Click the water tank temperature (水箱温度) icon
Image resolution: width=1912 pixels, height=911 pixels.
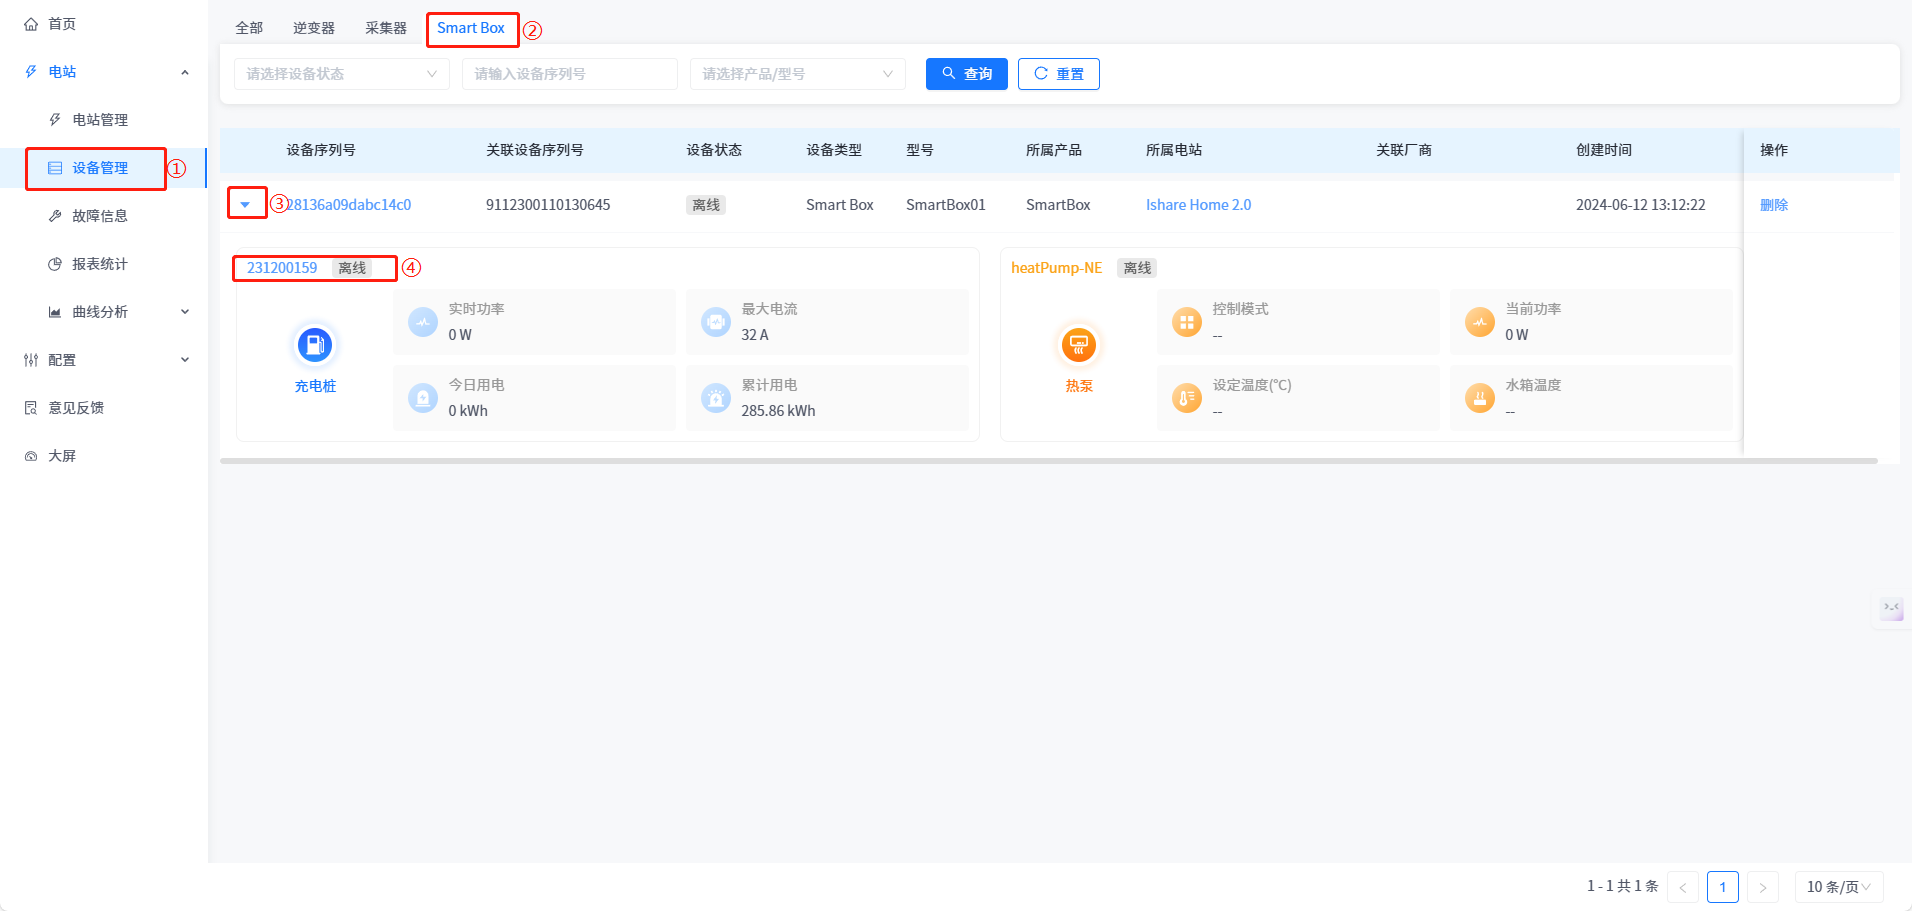(1480, 398)
